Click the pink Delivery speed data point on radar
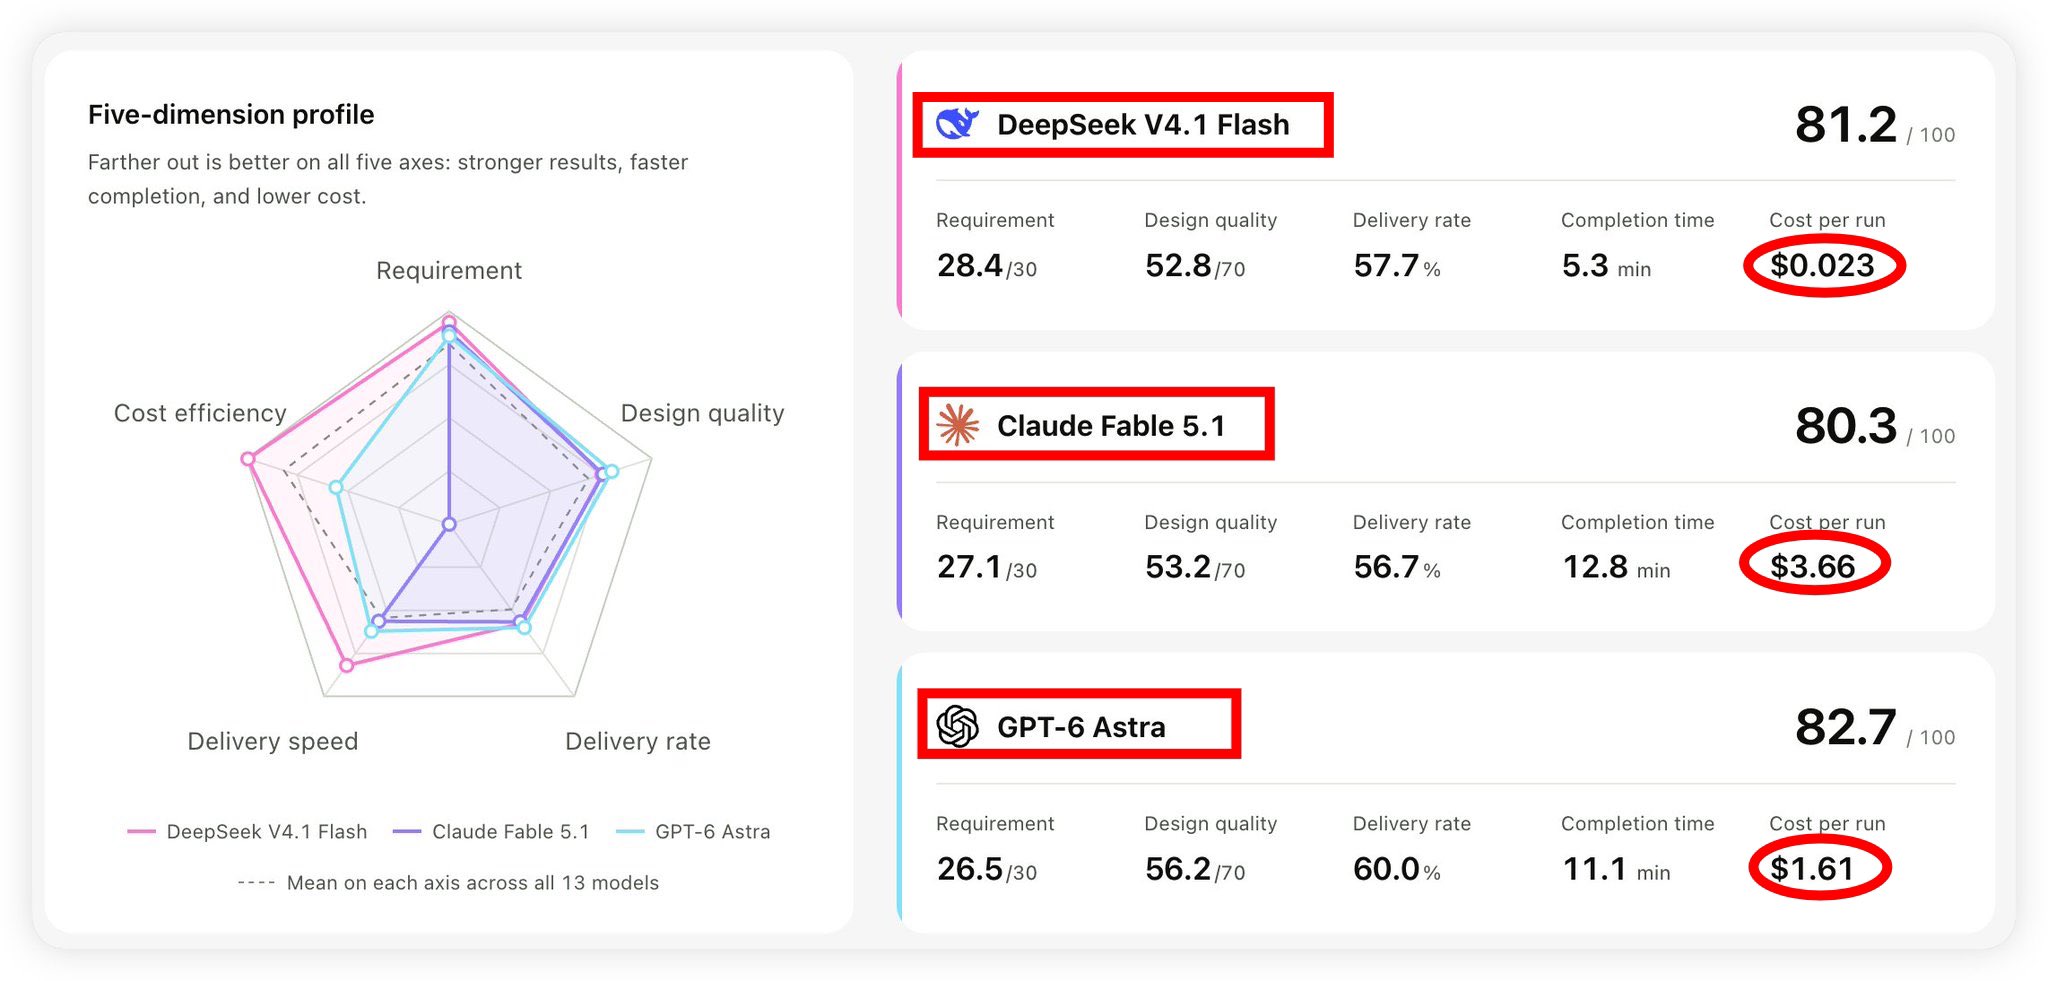The height and width of the screenshot is (981, 2048). [x=347, y=665]
